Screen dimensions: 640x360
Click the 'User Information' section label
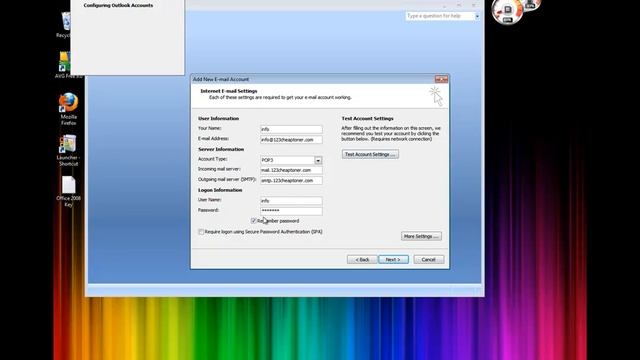point(218,118)
